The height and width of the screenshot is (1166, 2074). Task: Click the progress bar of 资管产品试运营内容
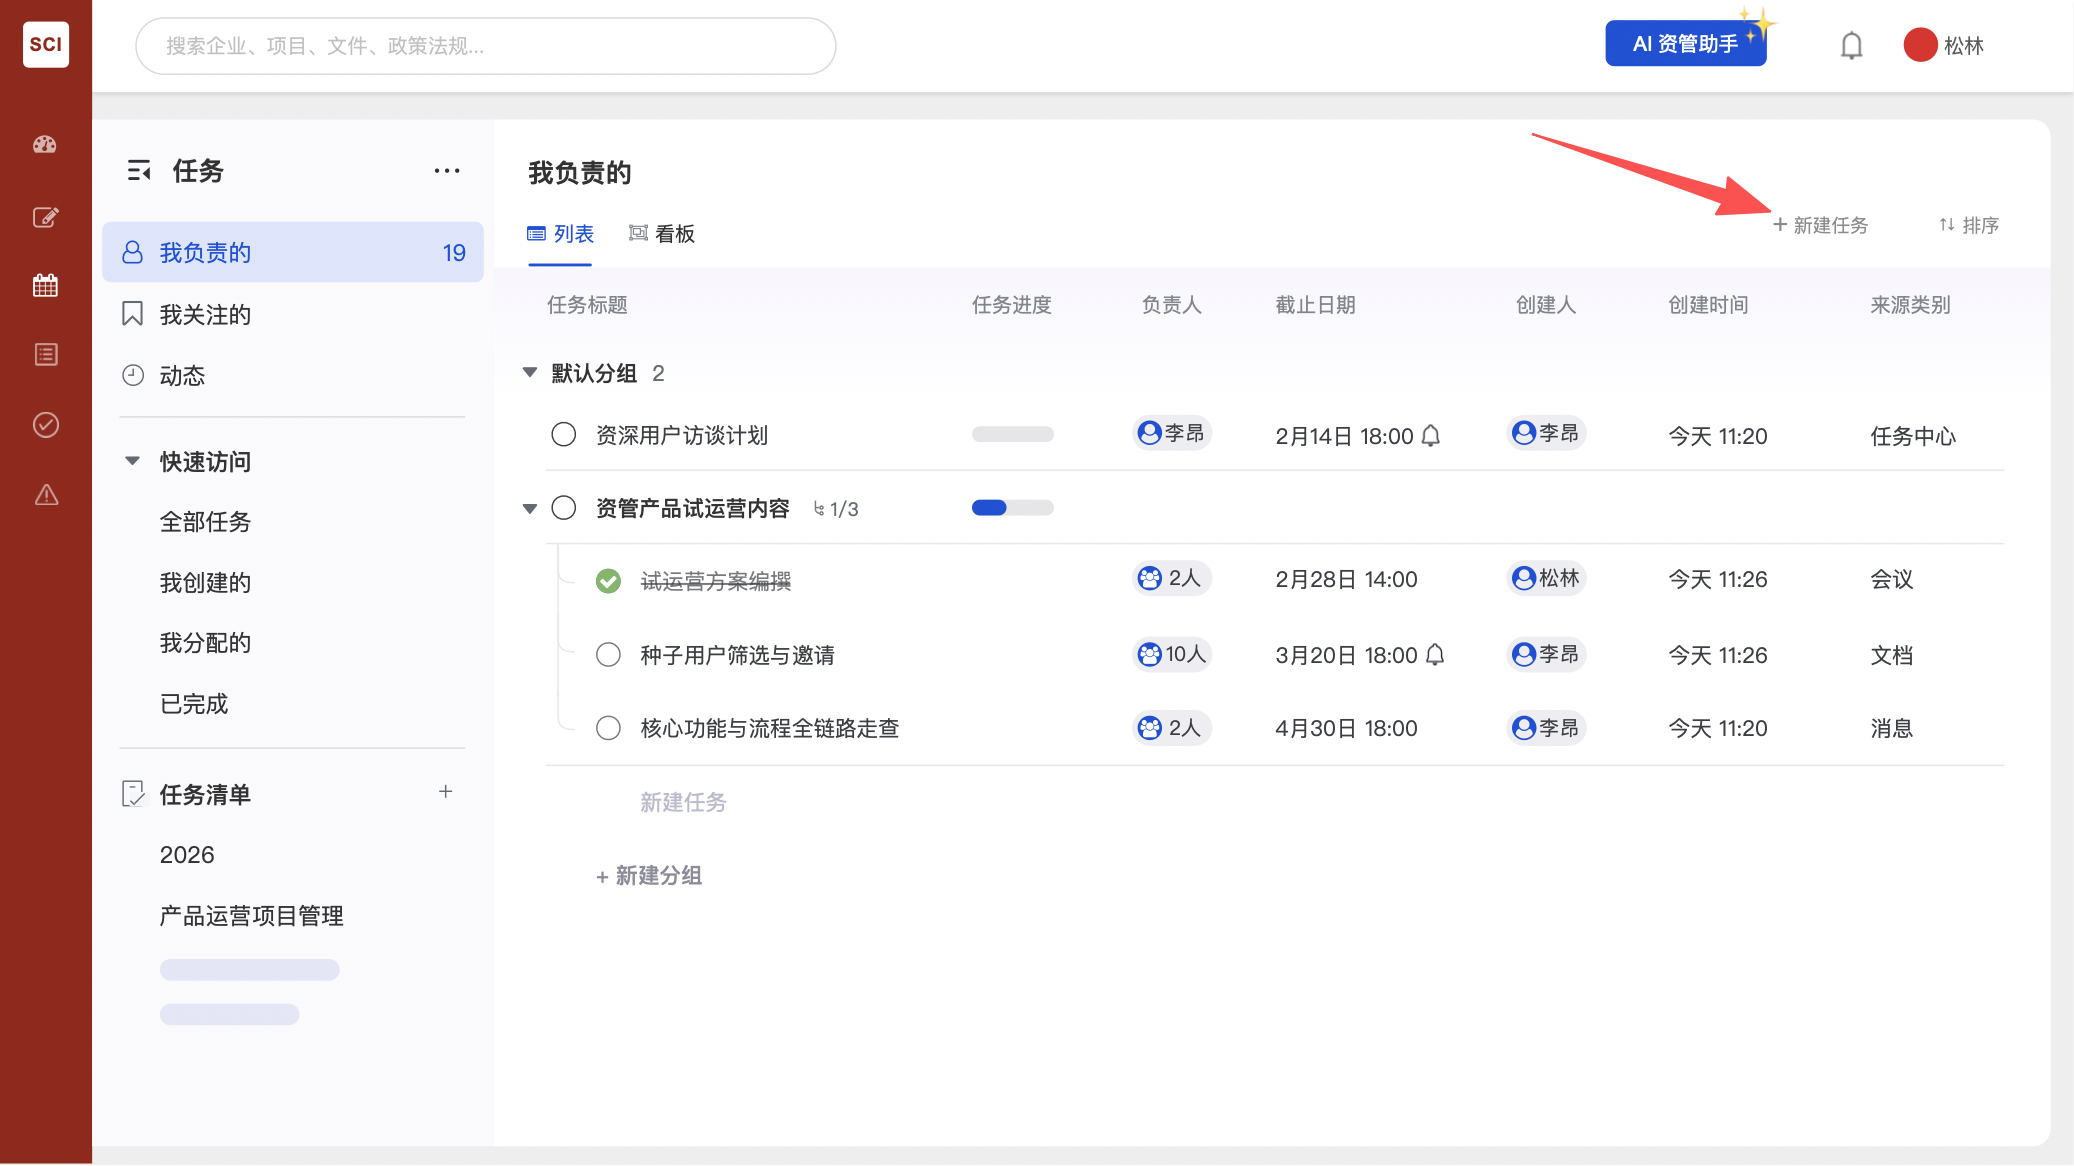point(1012,508)
